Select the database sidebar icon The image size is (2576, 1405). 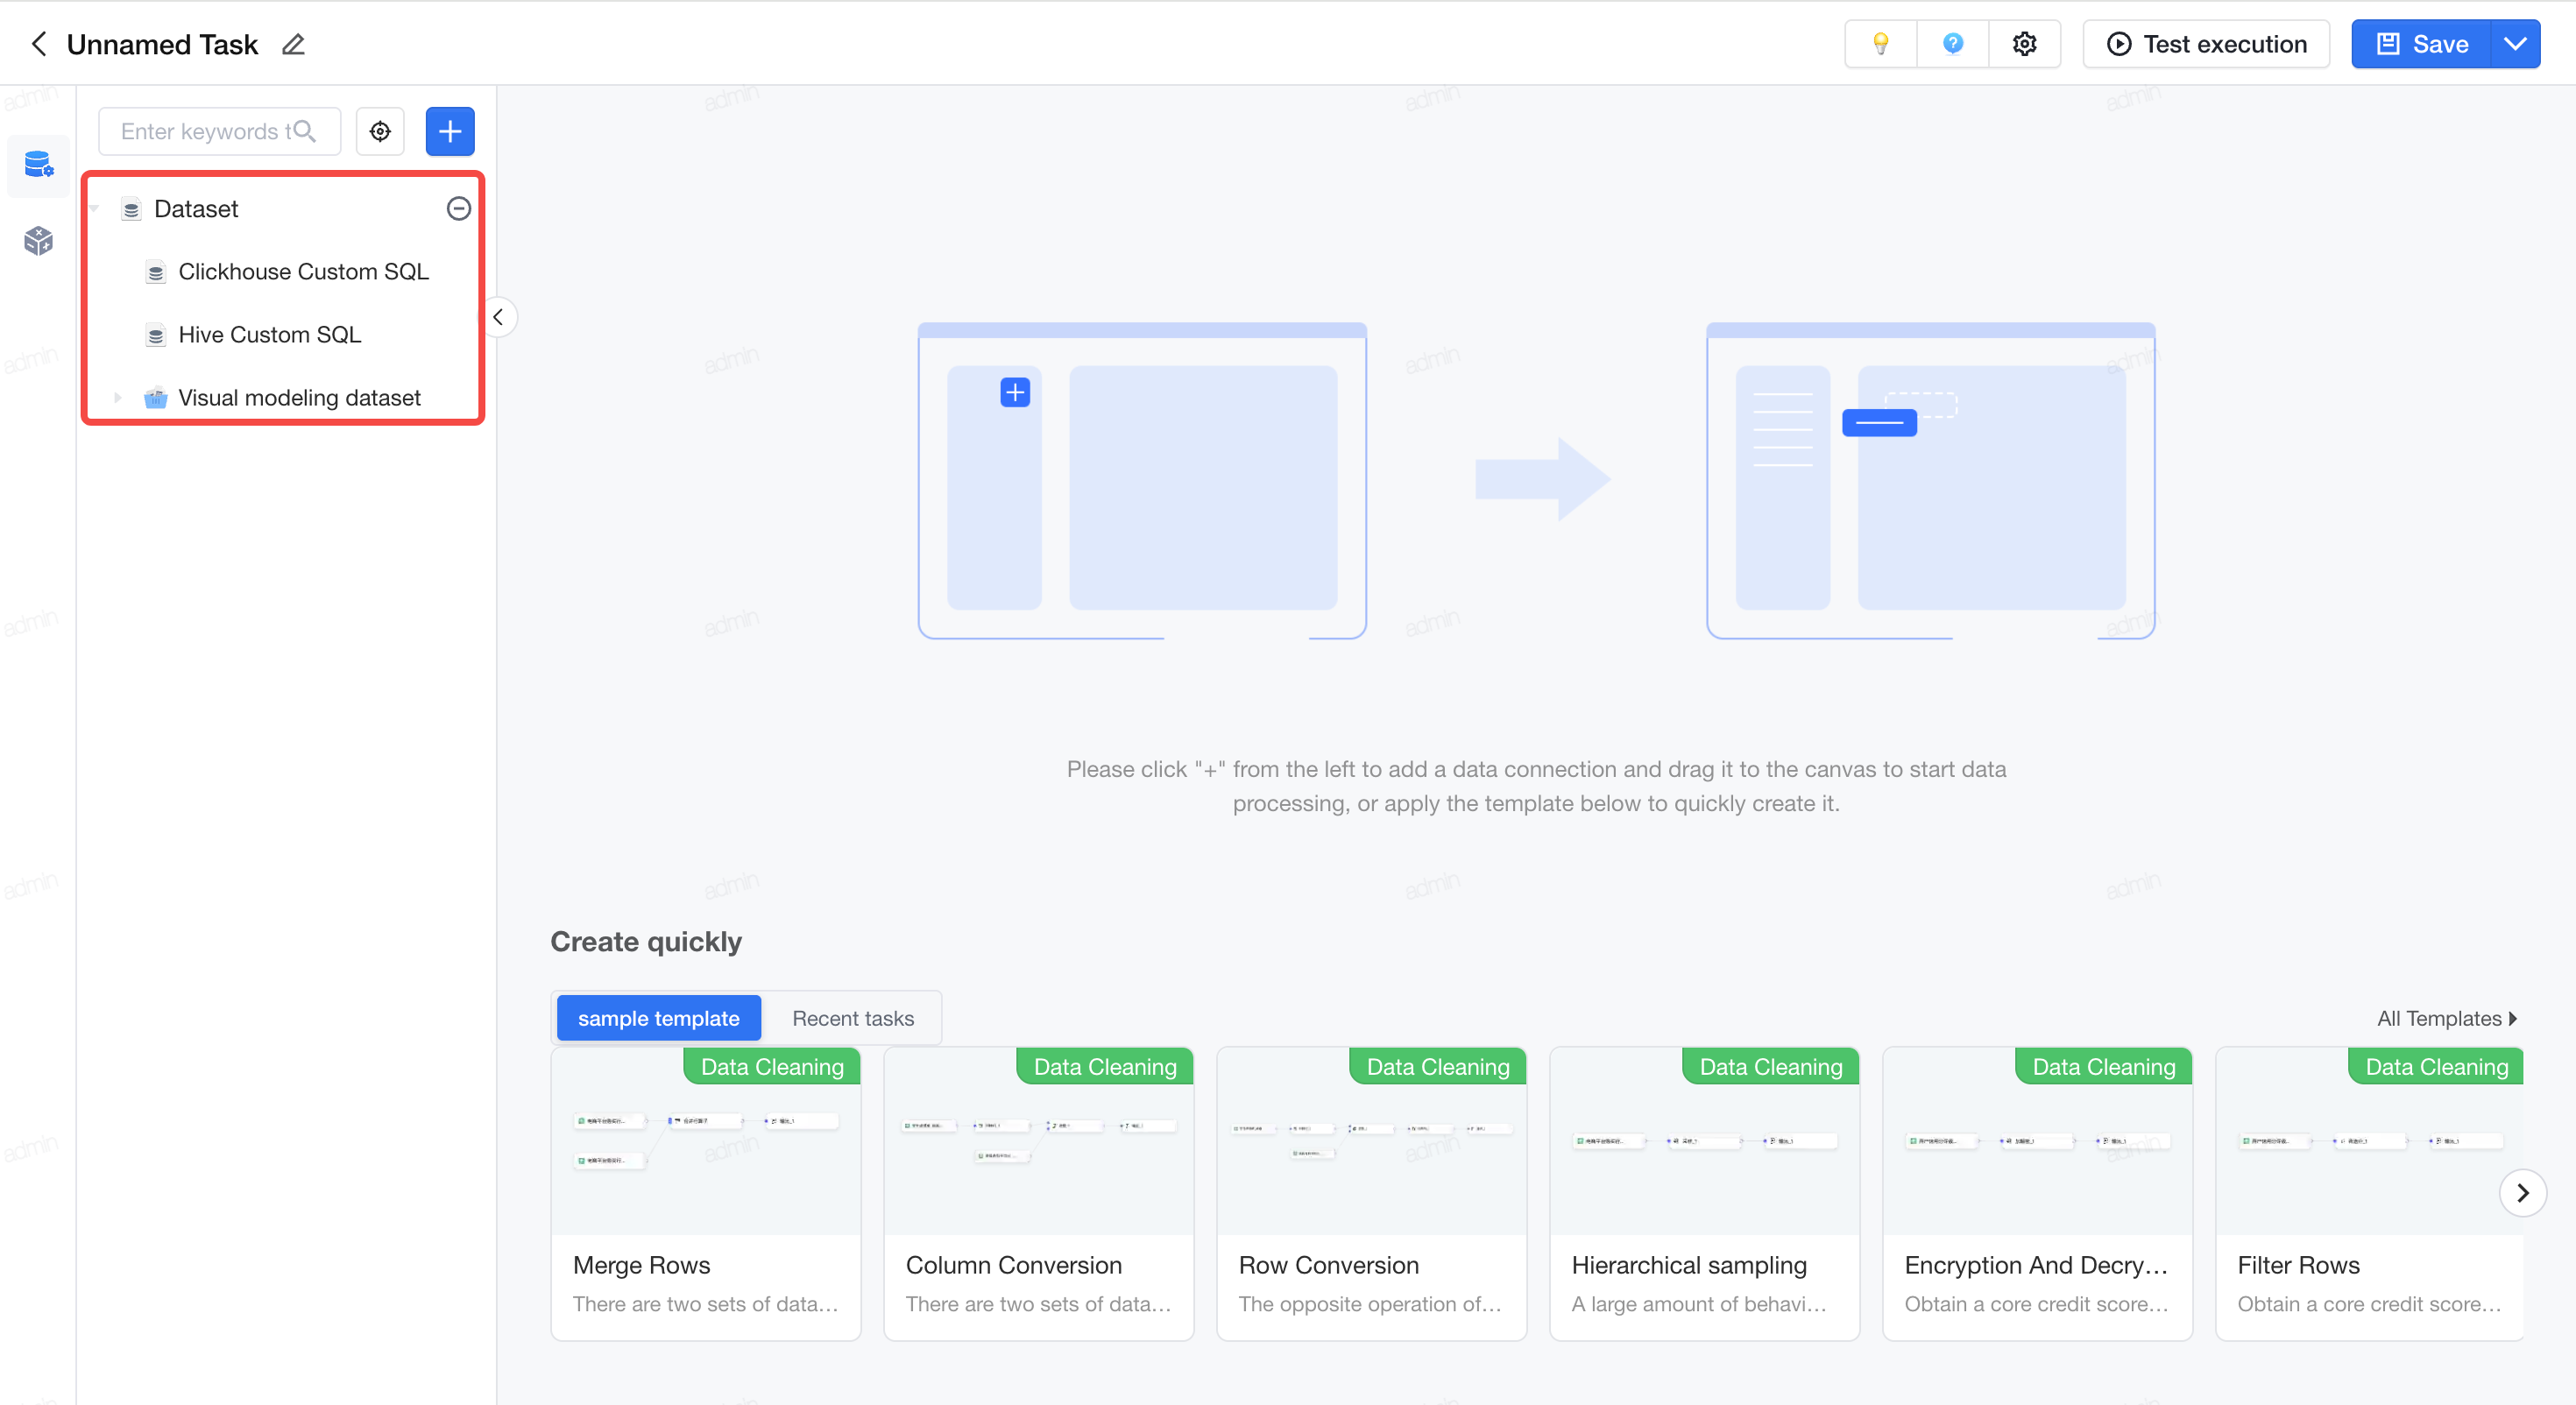tap(38, 164)
